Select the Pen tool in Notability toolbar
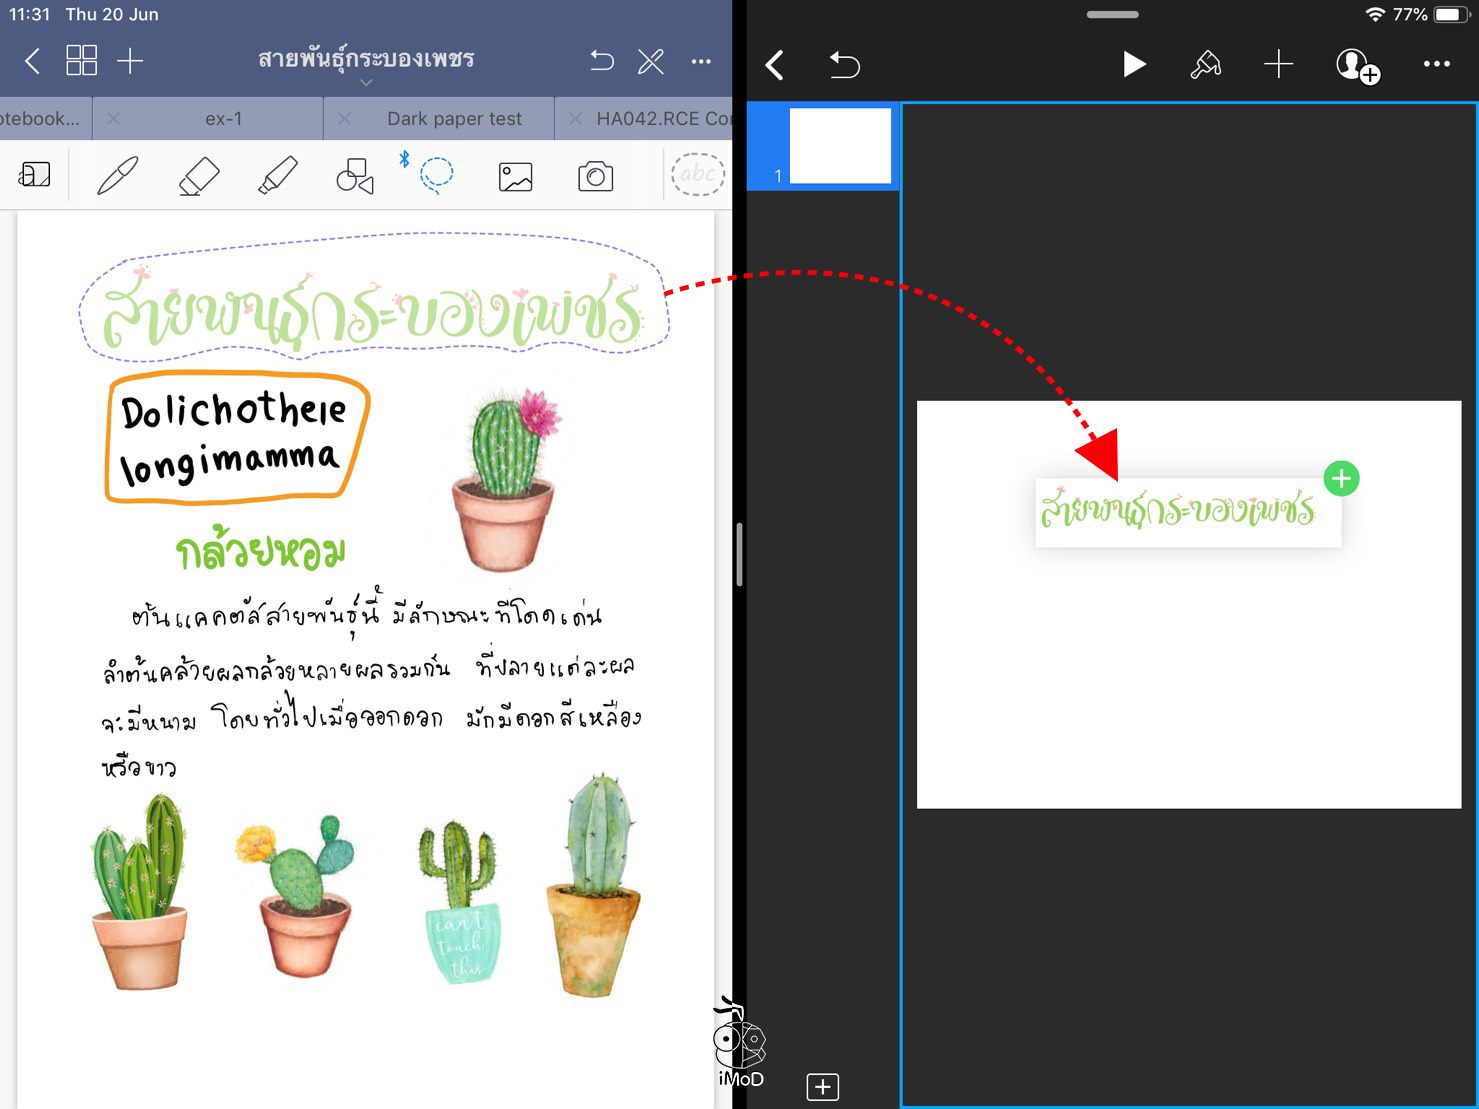This screenshot has height=1109, width=1479. pos(117,176)
